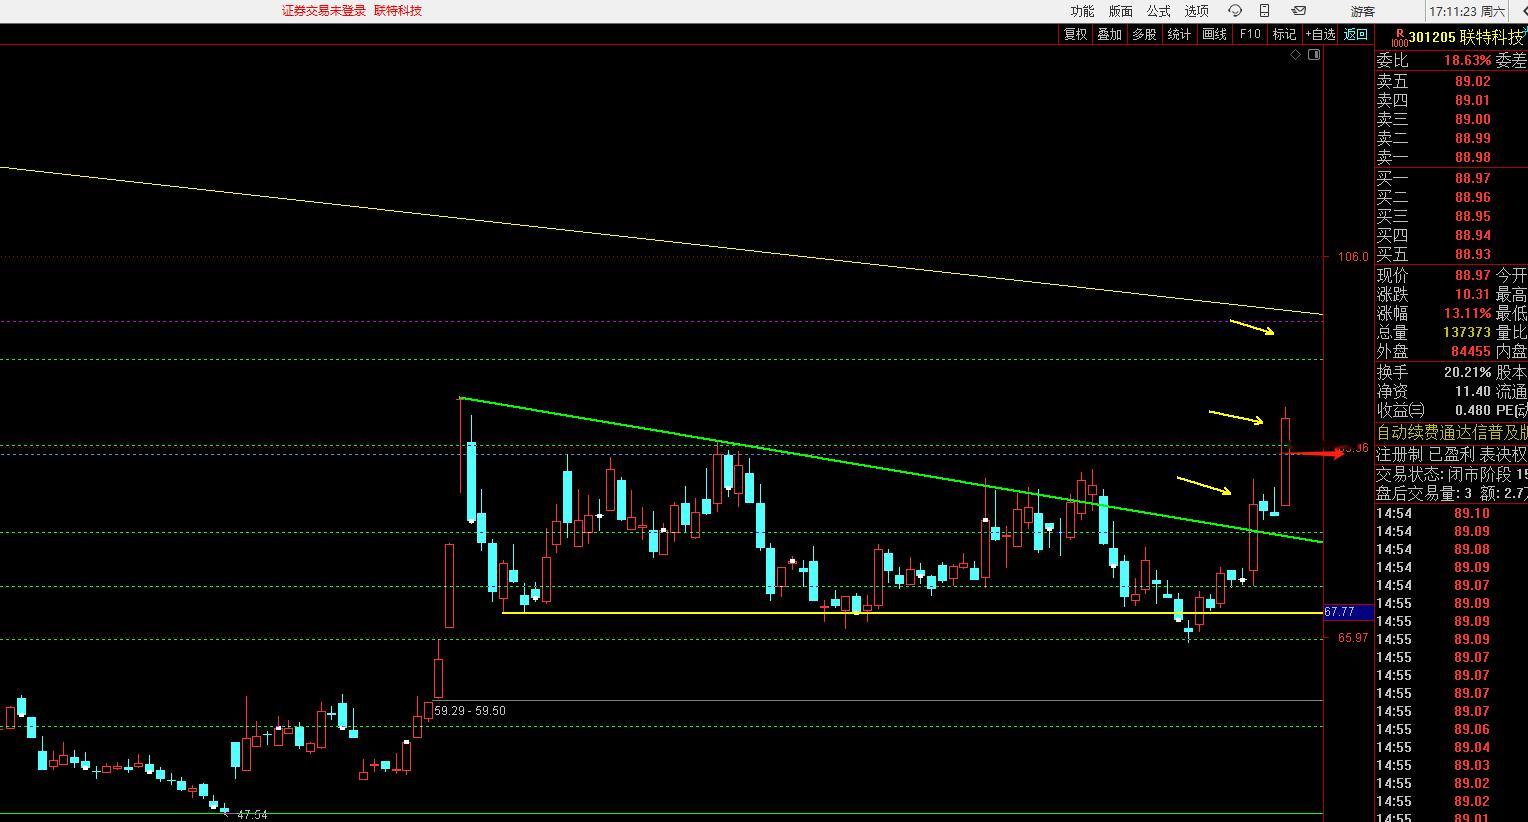Click the 多股 toolbar button
This screenshot has width=1528, height=822.
click(1144, 34)
